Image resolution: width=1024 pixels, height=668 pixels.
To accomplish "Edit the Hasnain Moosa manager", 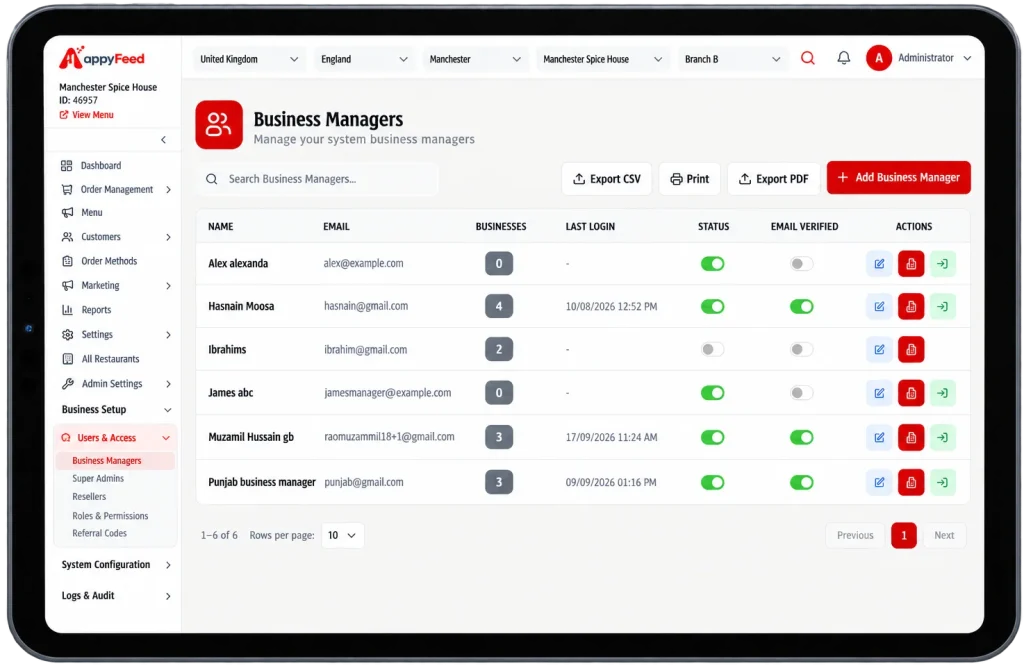I will coord(879,306).
